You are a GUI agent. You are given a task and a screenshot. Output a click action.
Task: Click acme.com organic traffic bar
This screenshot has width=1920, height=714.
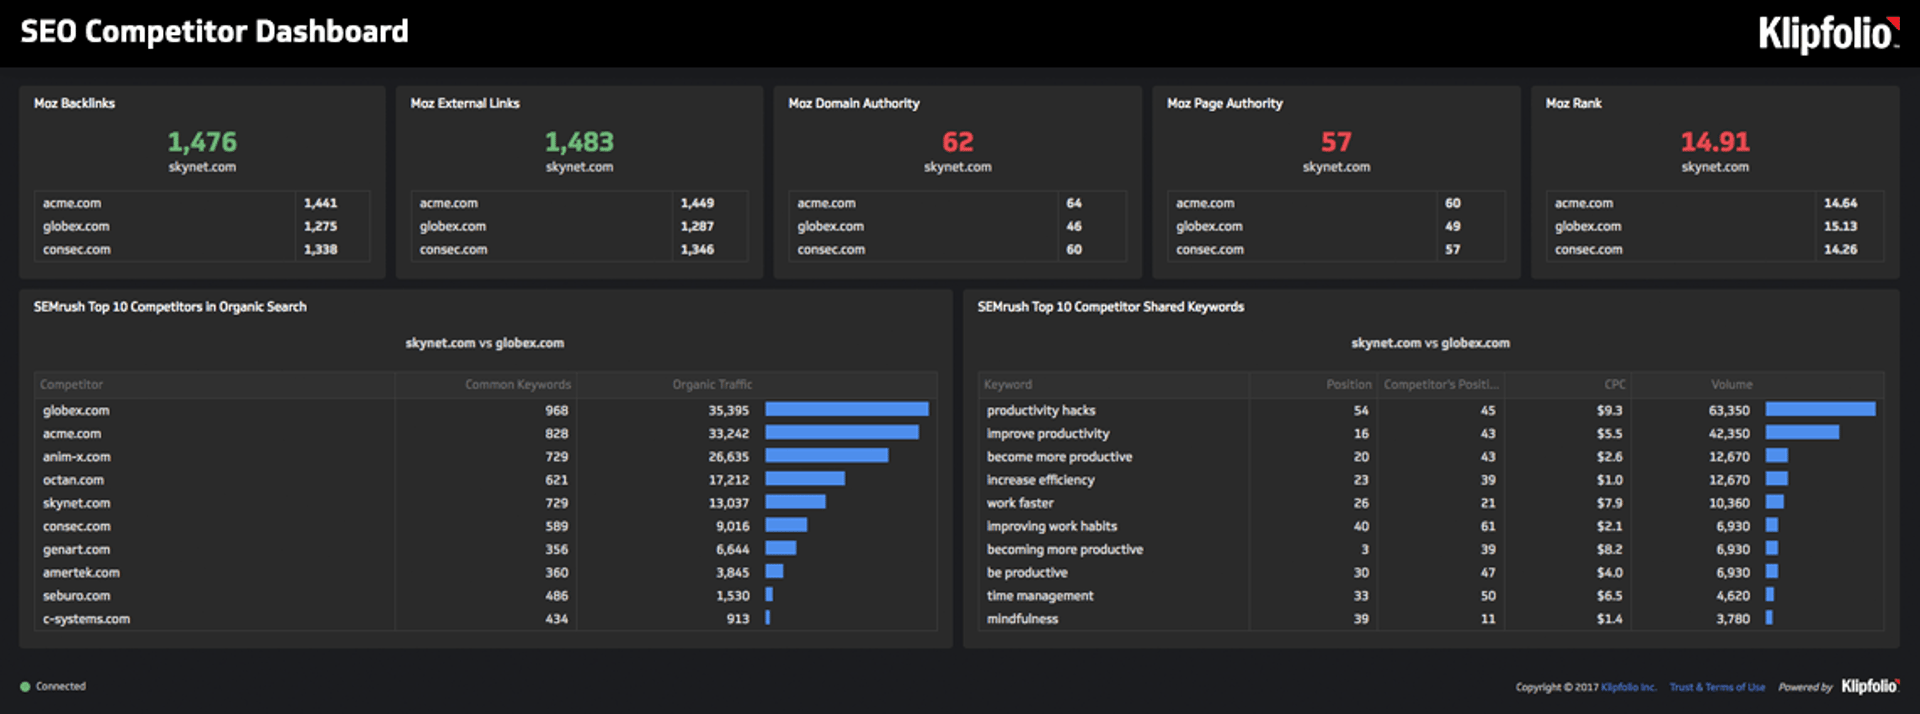(x=842, y=432)
